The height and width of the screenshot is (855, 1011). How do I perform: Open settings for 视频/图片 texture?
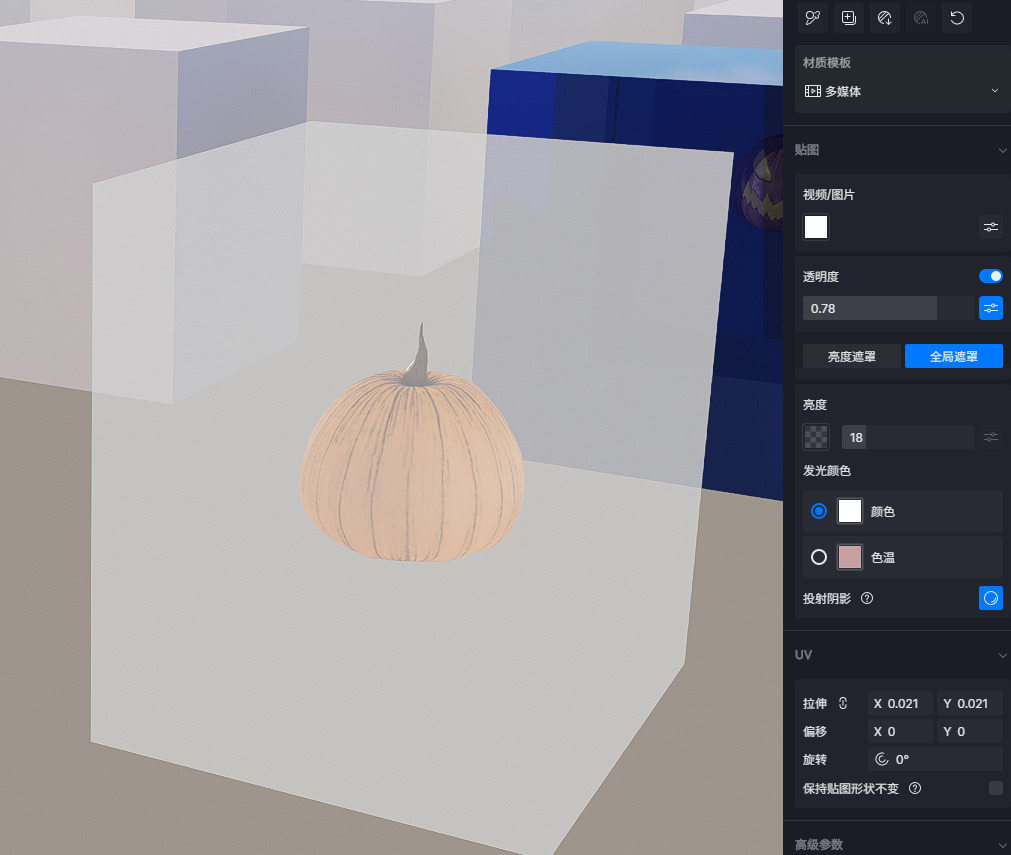pyautogui.click(x=990, y=227)
